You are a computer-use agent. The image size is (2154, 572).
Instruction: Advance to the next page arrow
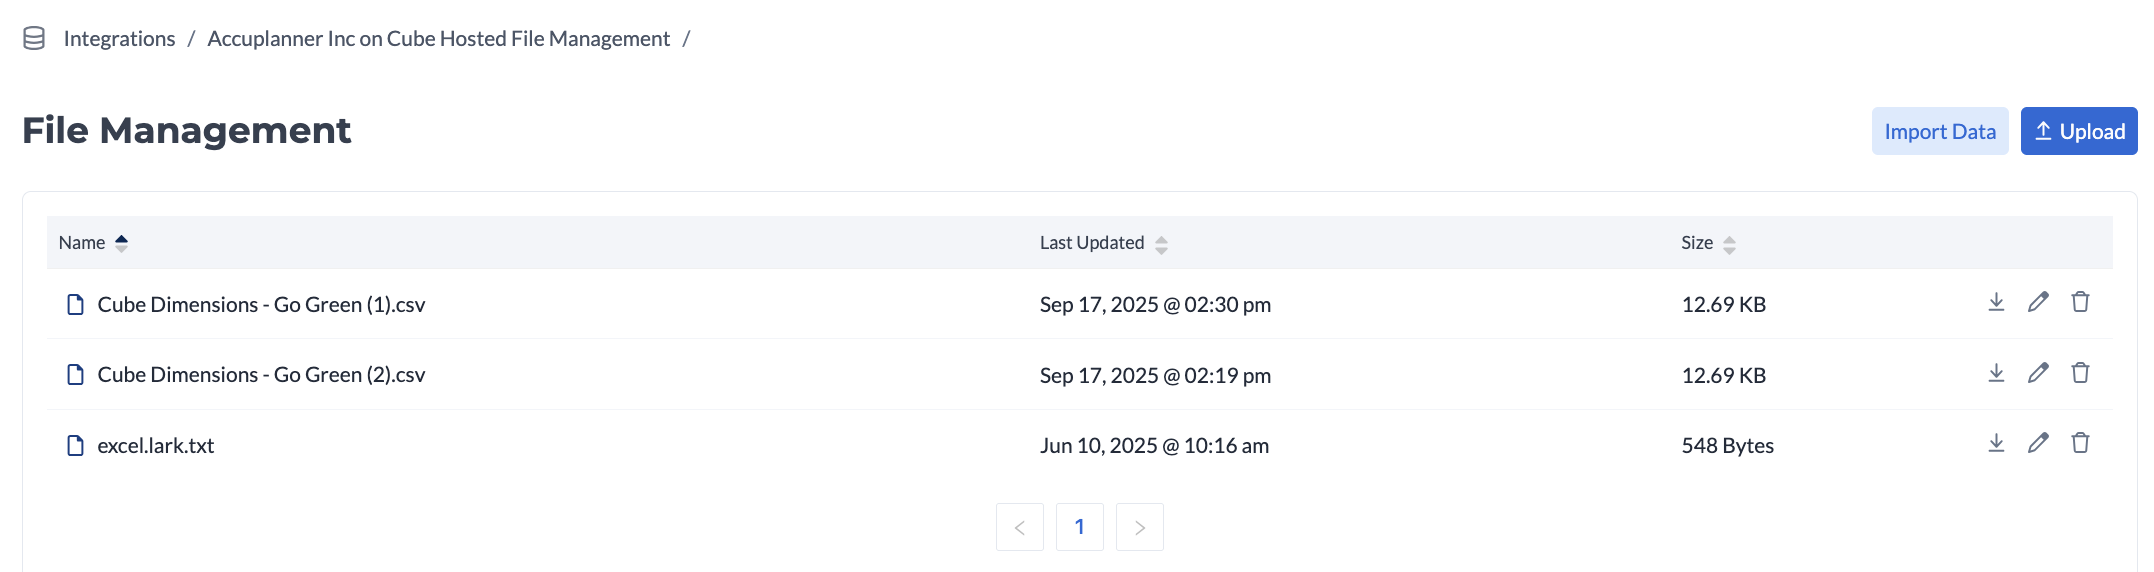click(x=1140, y=527)
